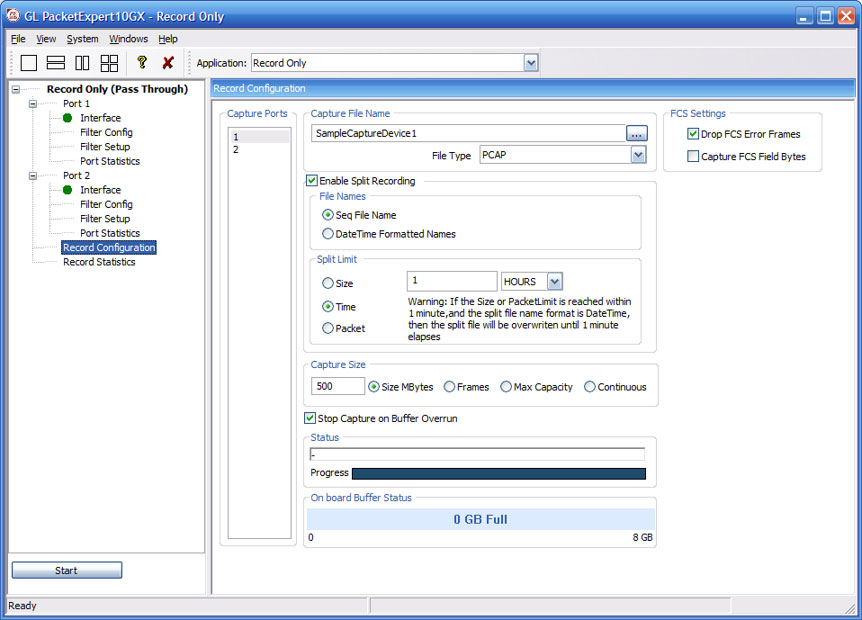Collapse the Port 2 tree node
This screenshot has height=620, width=862.
[x=33, y=175]
